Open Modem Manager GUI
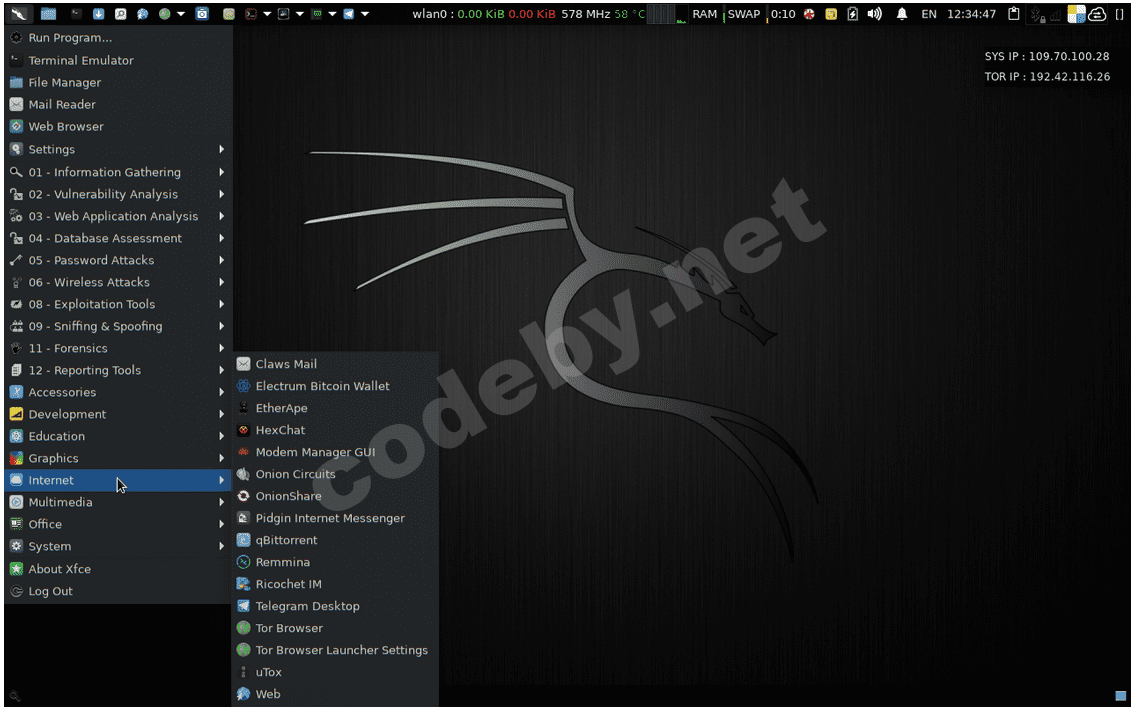The height and width of the screenshot is (709, 1132). click(335, 452)
